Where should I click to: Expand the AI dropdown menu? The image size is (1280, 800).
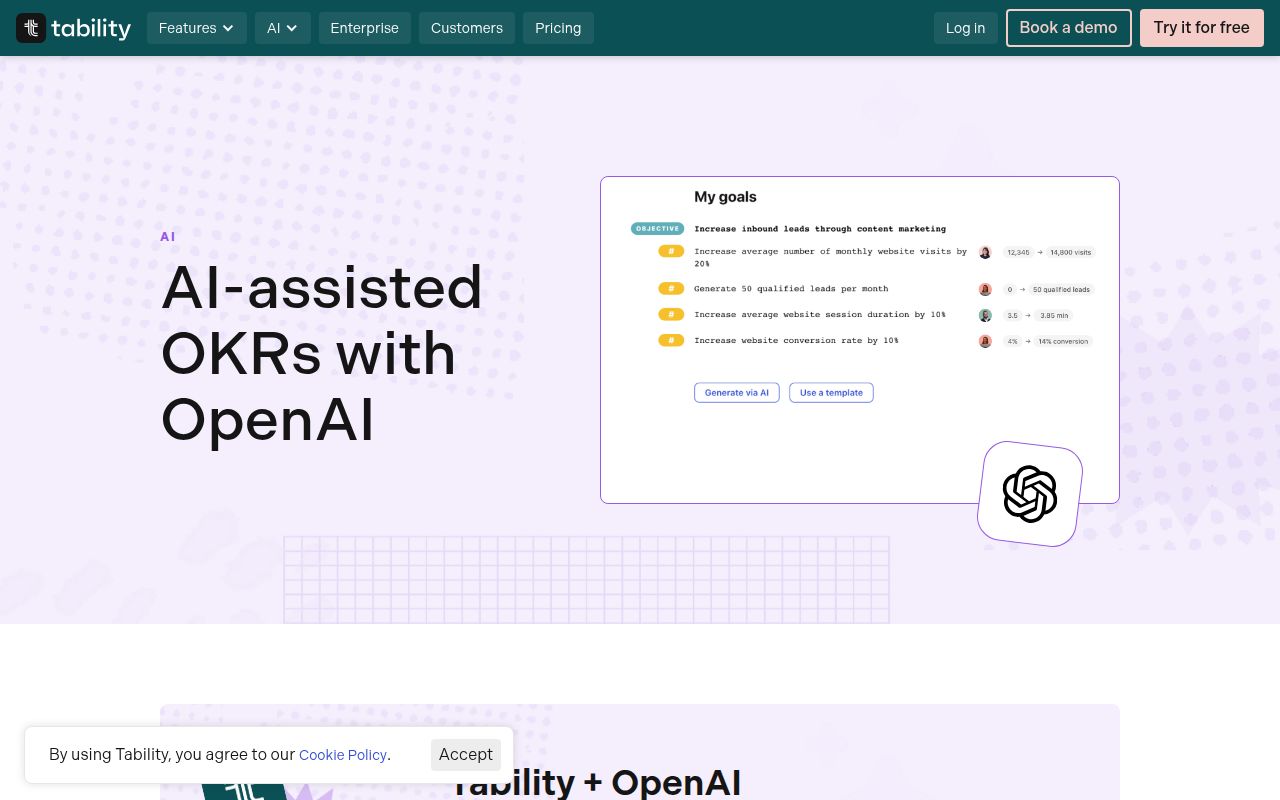coord(283,28)
